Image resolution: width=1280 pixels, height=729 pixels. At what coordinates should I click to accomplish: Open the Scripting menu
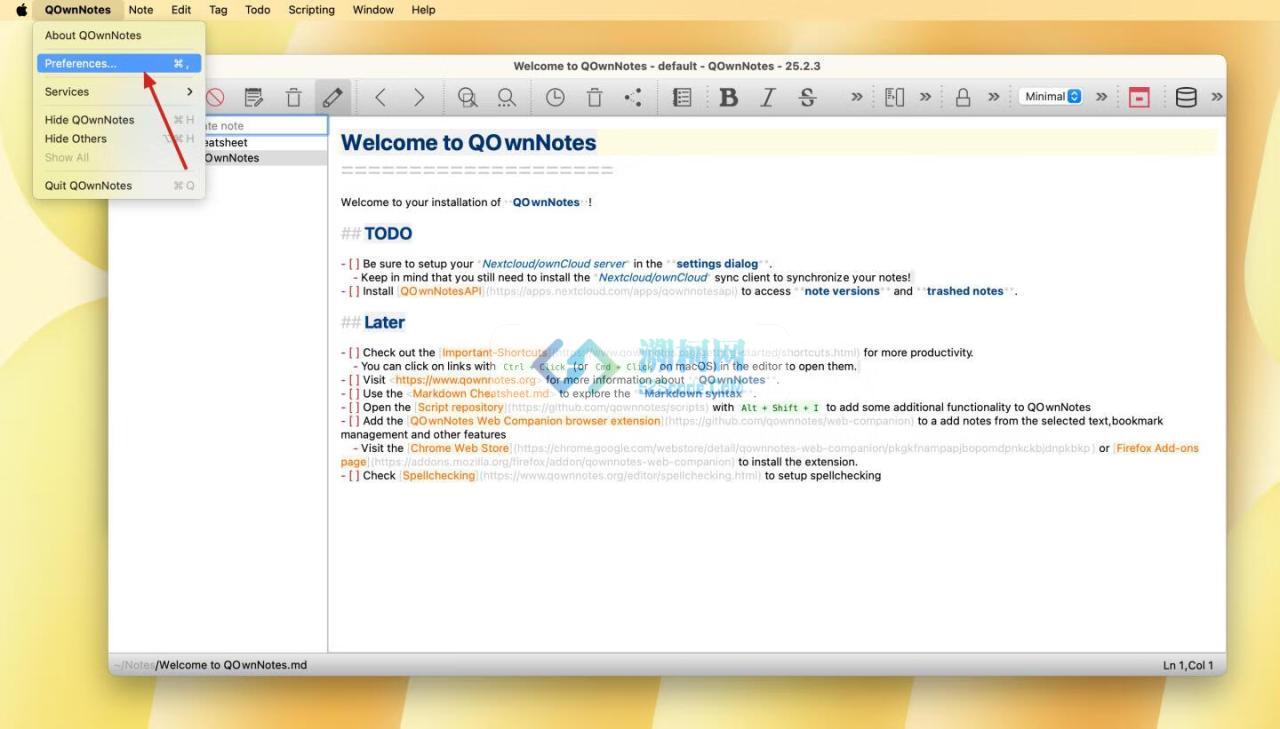[x=312, y=10]
